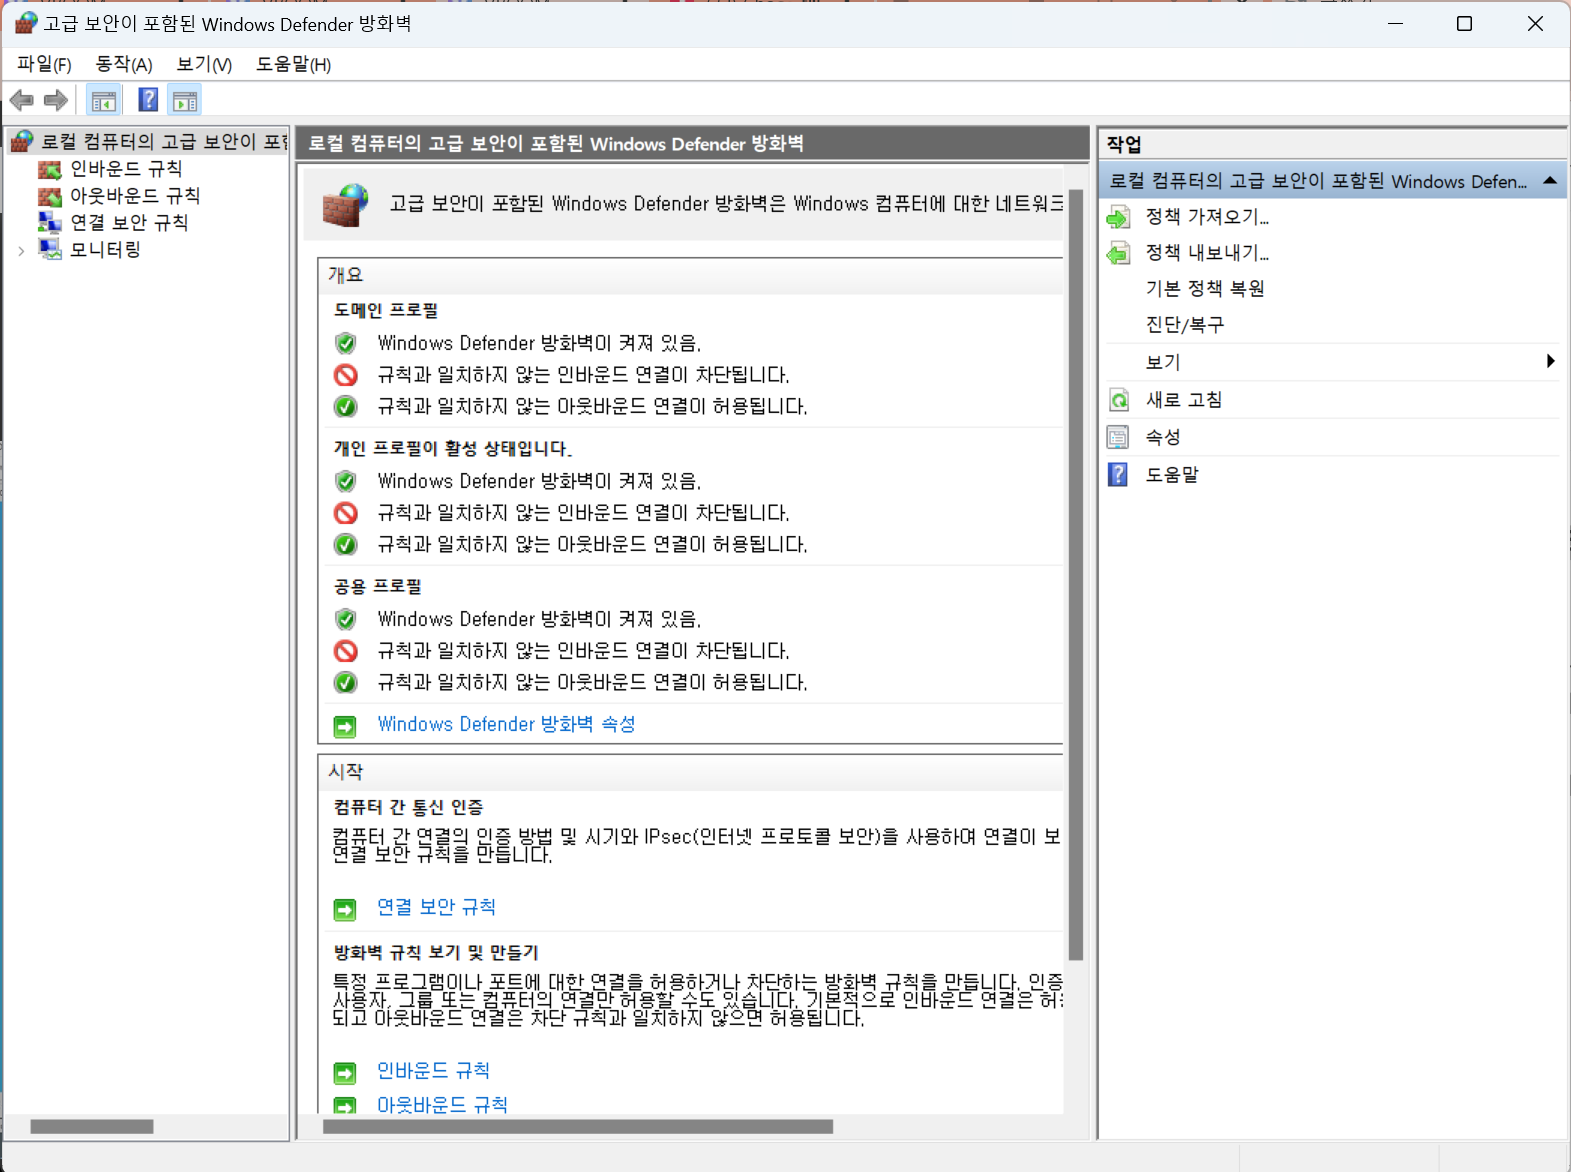Viewport: 1571px width, 1172px height.
Task: Open the Windows Defender 방화벽 속성 link
Action: tap(506, 724)
